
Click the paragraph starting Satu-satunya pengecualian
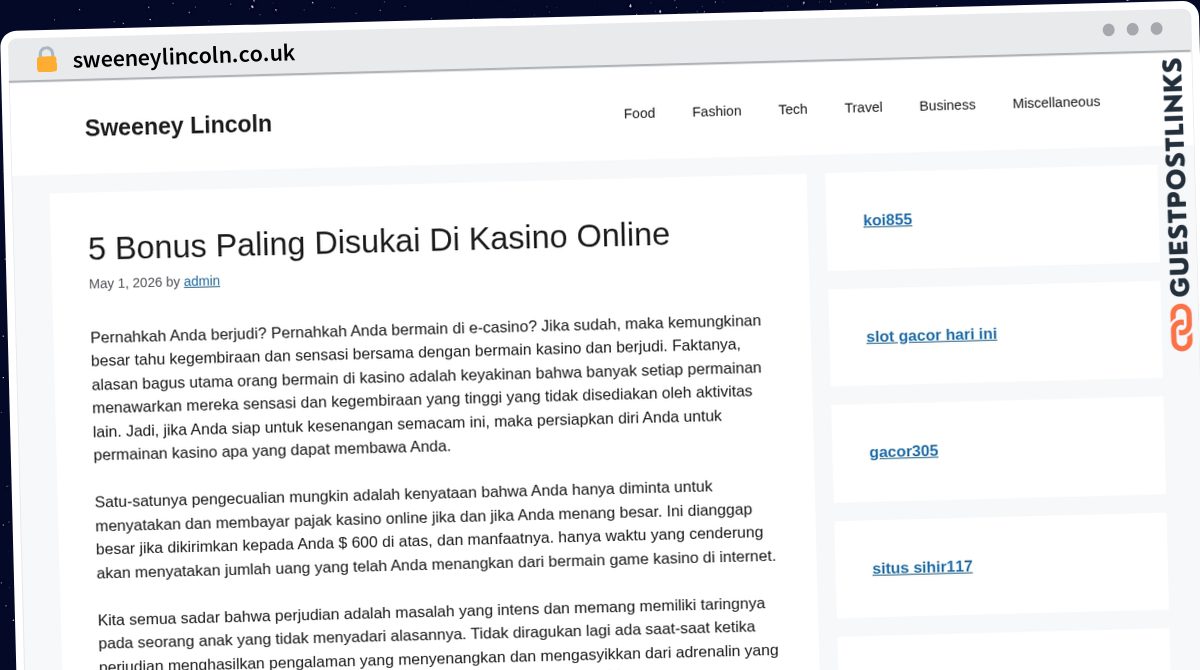click(x=434, y=530)
